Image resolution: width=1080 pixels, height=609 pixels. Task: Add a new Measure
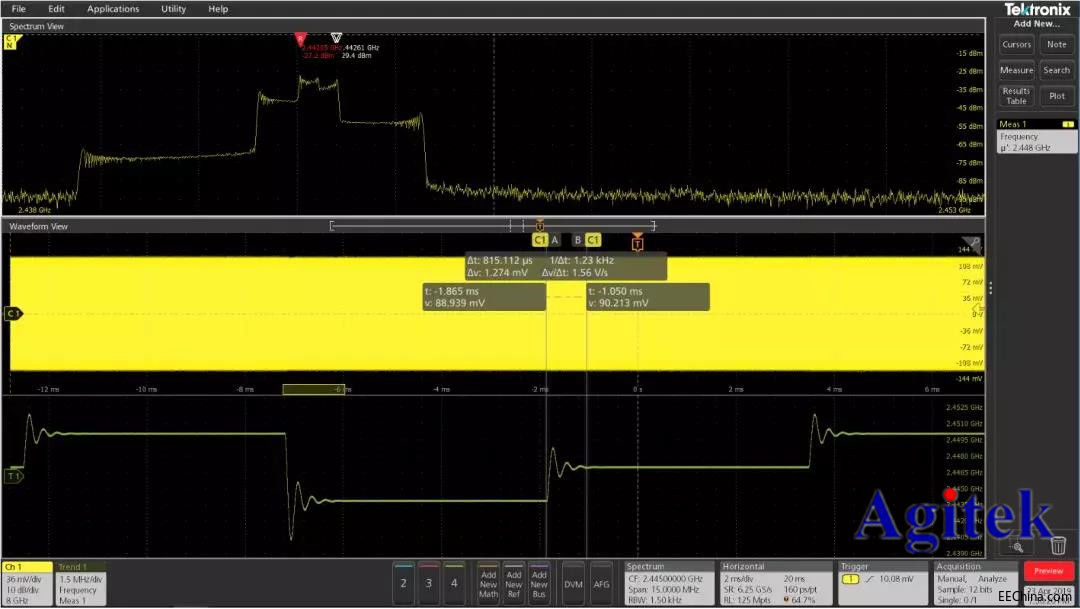pos(1017,70)
